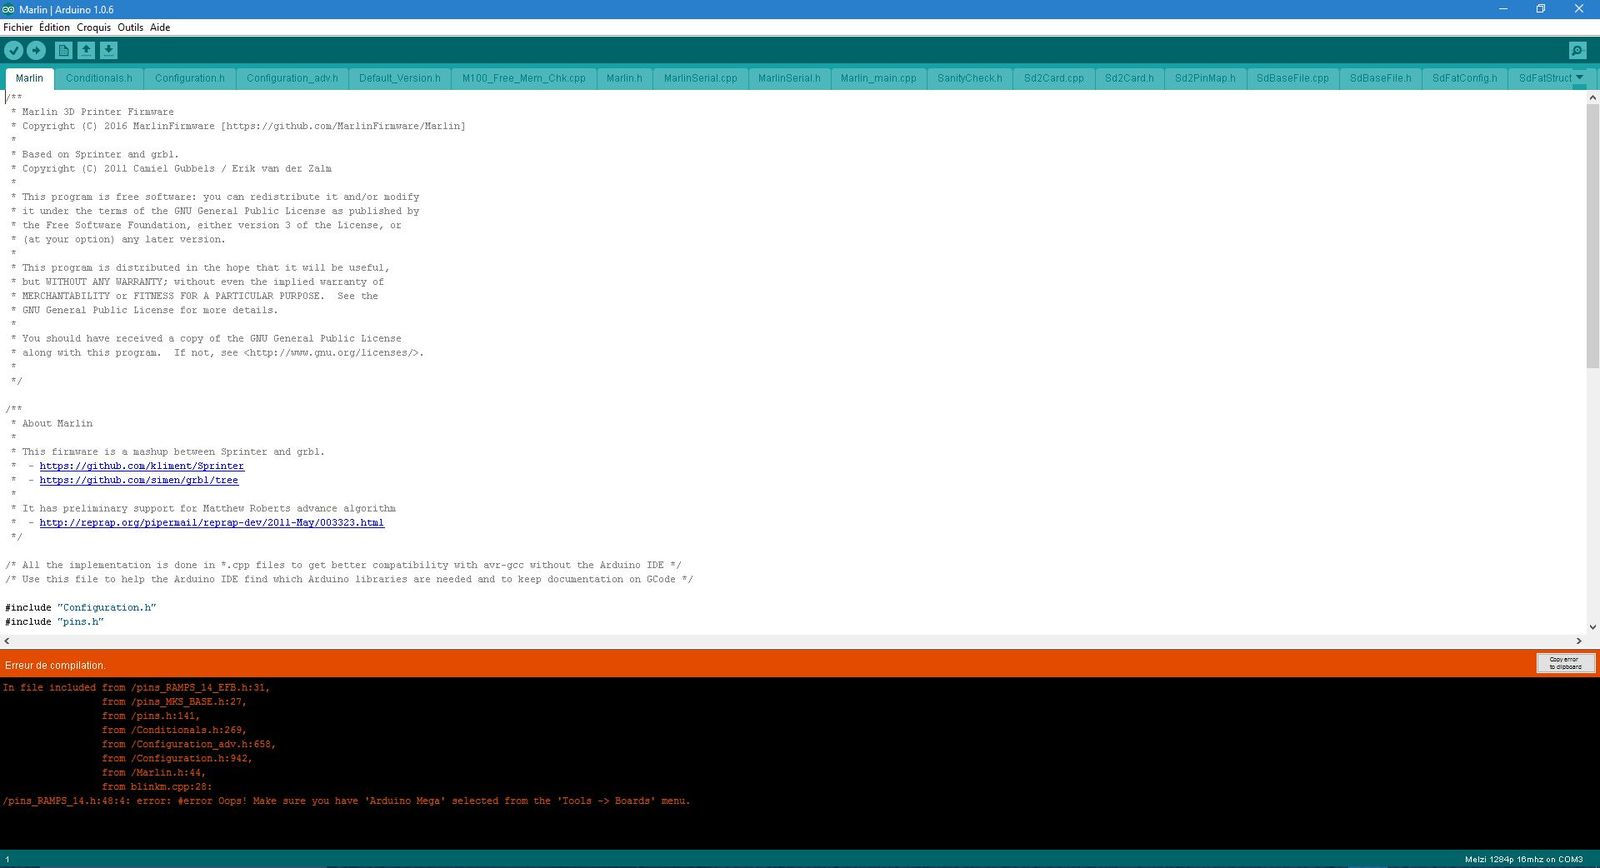Switch to the Sd2PinMap.h tab
1600x868 pixels.
pyautogui.click(x=1205, y=78)
